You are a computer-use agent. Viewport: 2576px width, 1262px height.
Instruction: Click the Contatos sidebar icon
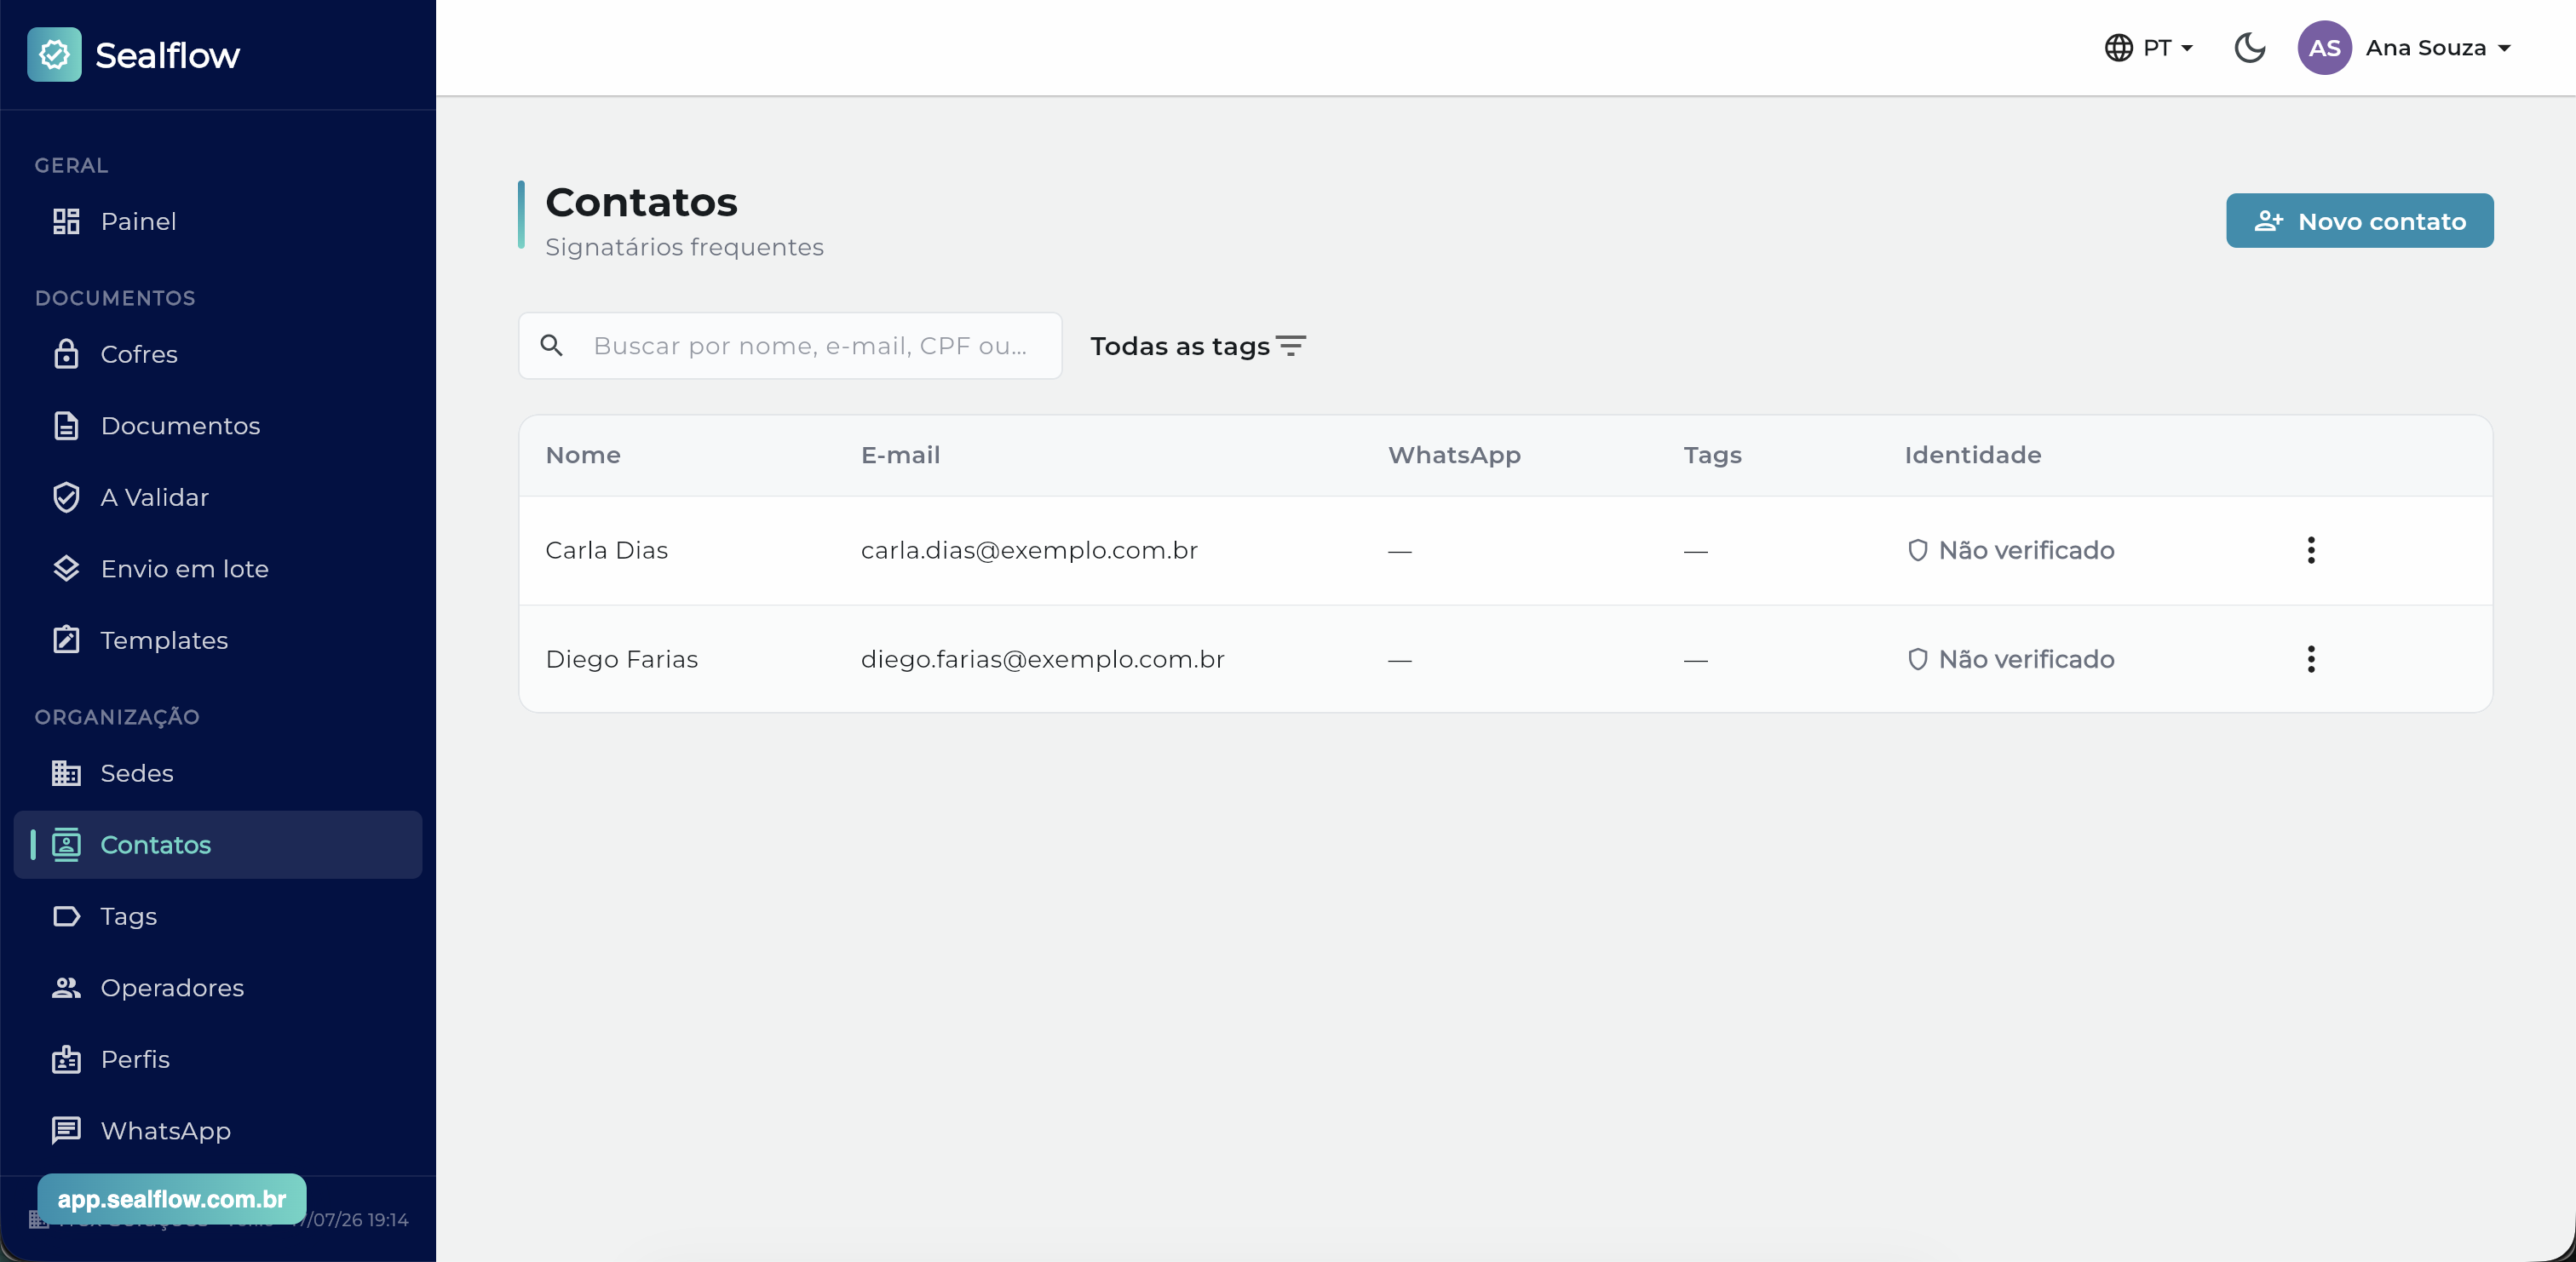pyautogui.click(x=66, y=845)
